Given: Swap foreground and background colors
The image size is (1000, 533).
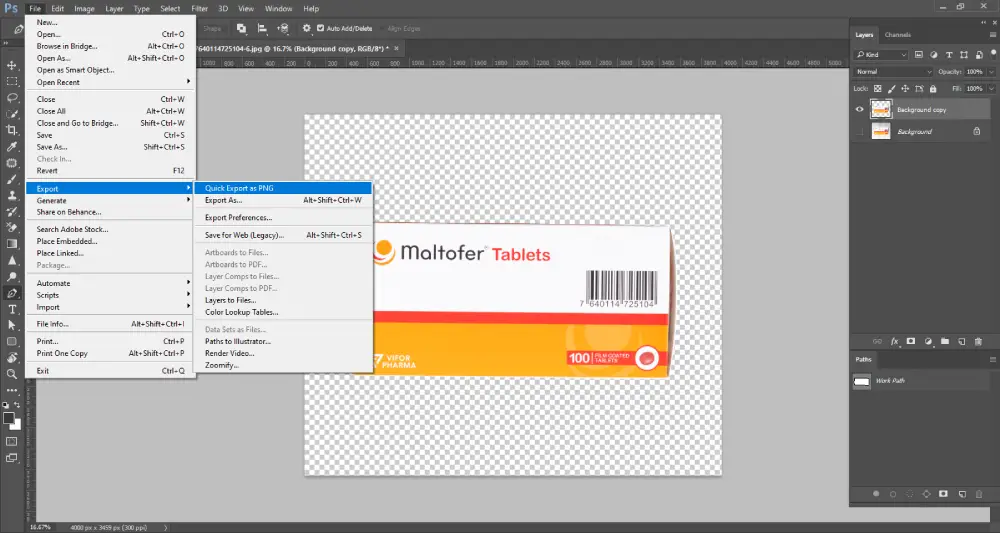Looking at the screenshot, I should [17, 405].
